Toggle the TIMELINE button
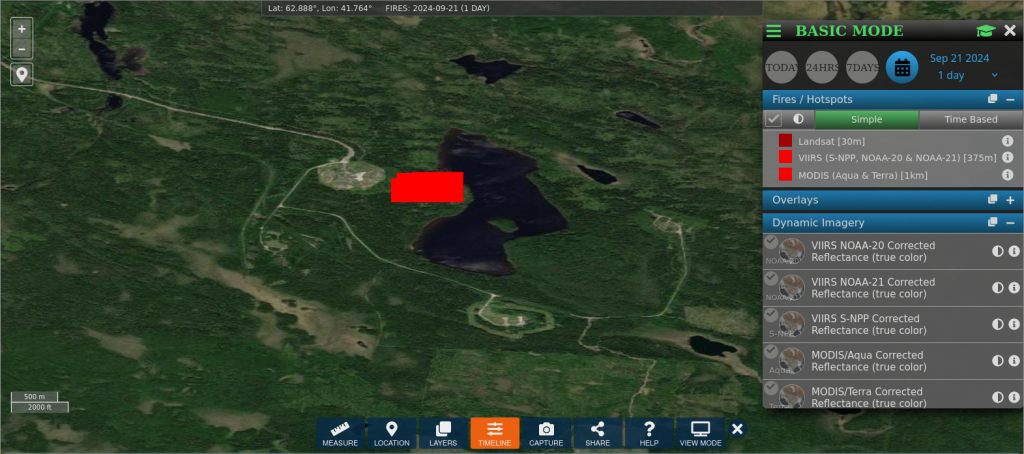 (x=495, y=434)
